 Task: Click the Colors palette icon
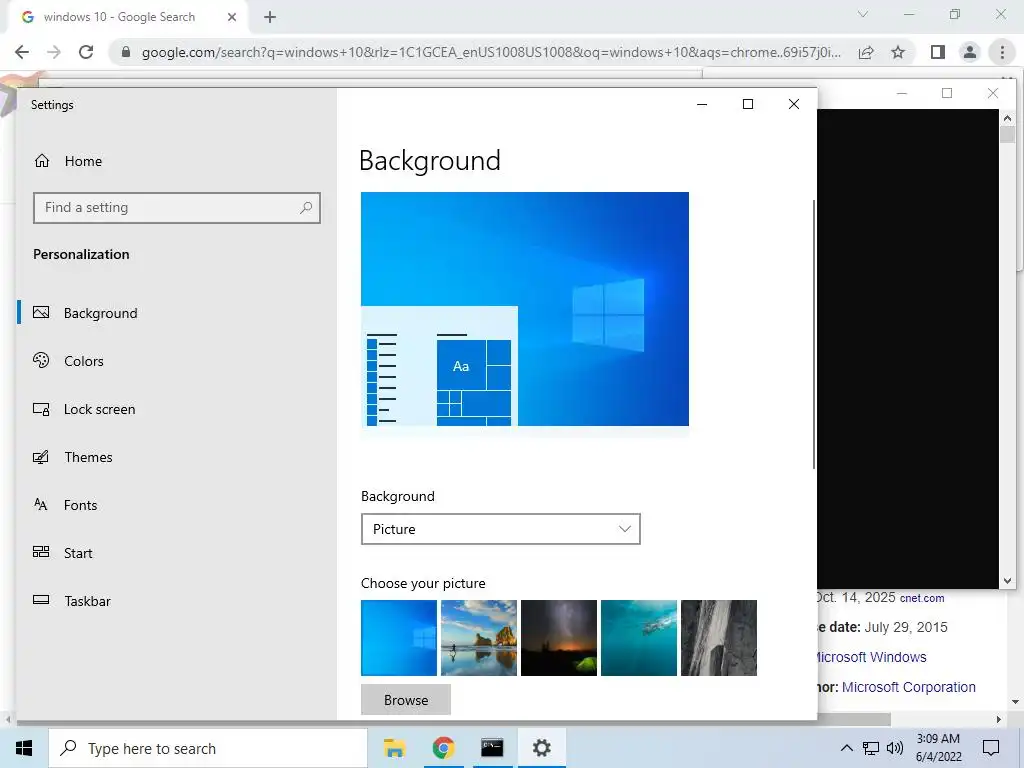[41, 360]
